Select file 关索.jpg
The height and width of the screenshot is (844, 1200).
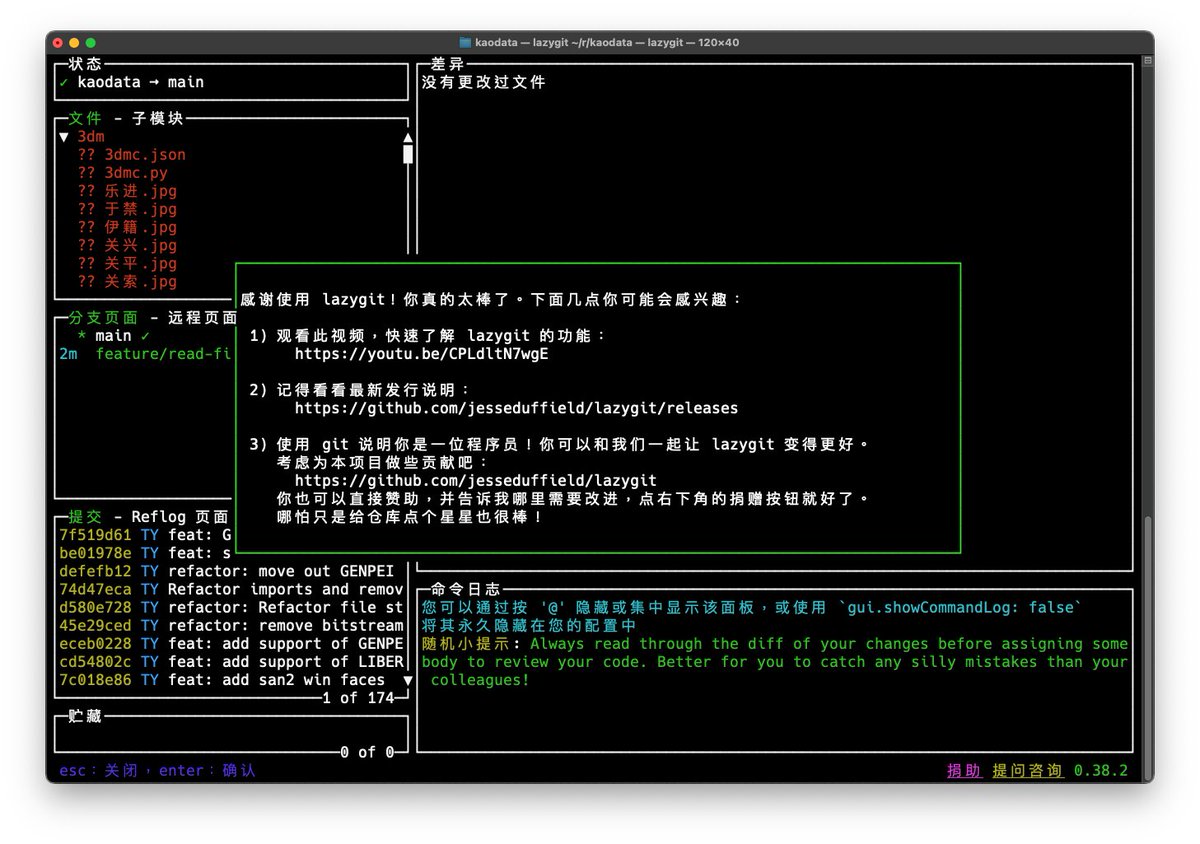pyautogui.click(x=127, y=282)
